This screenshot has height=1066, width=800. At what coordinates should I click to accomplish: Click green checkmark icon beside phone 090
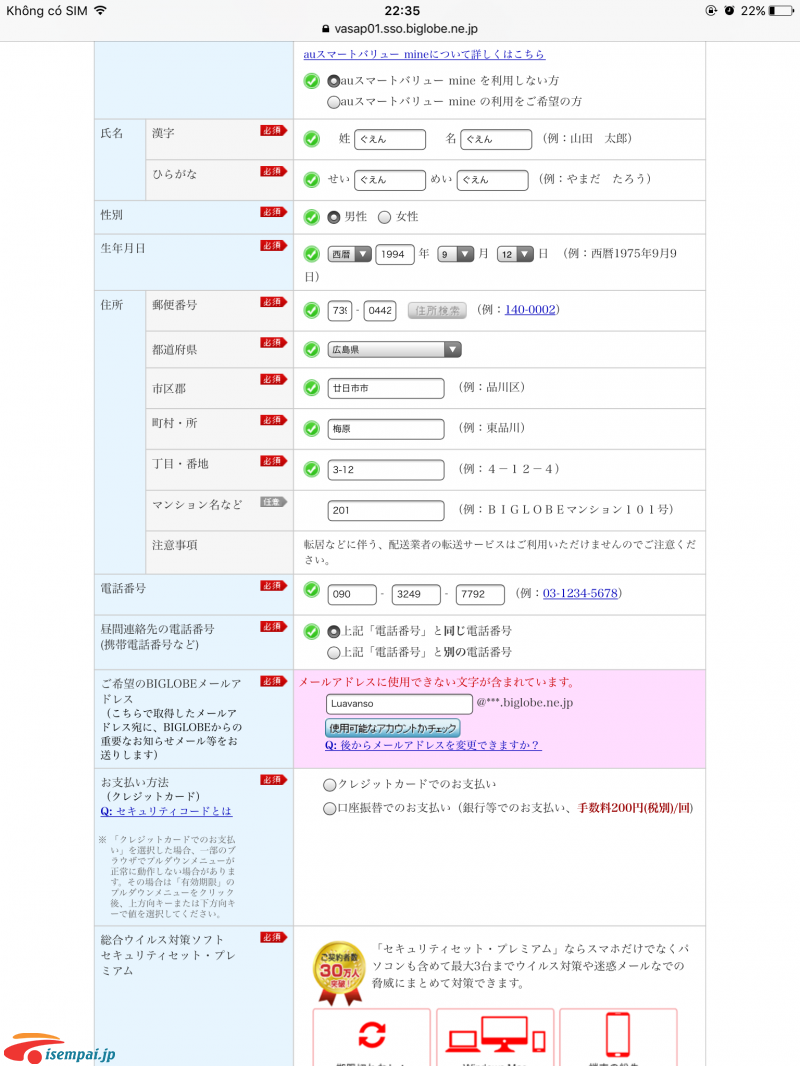(x=311, y=589)
